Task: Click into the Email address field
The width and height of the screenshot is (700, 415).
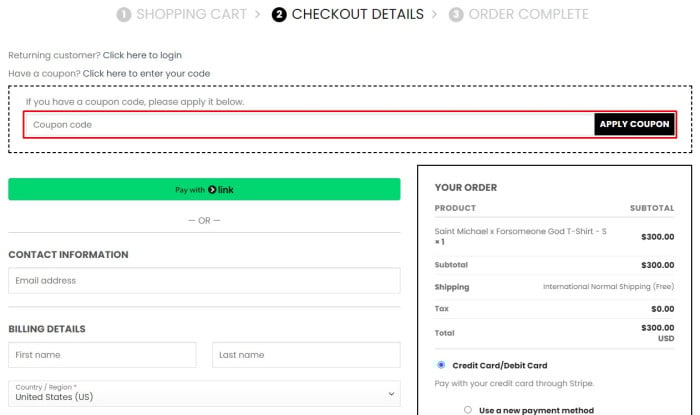Action: 204,281
